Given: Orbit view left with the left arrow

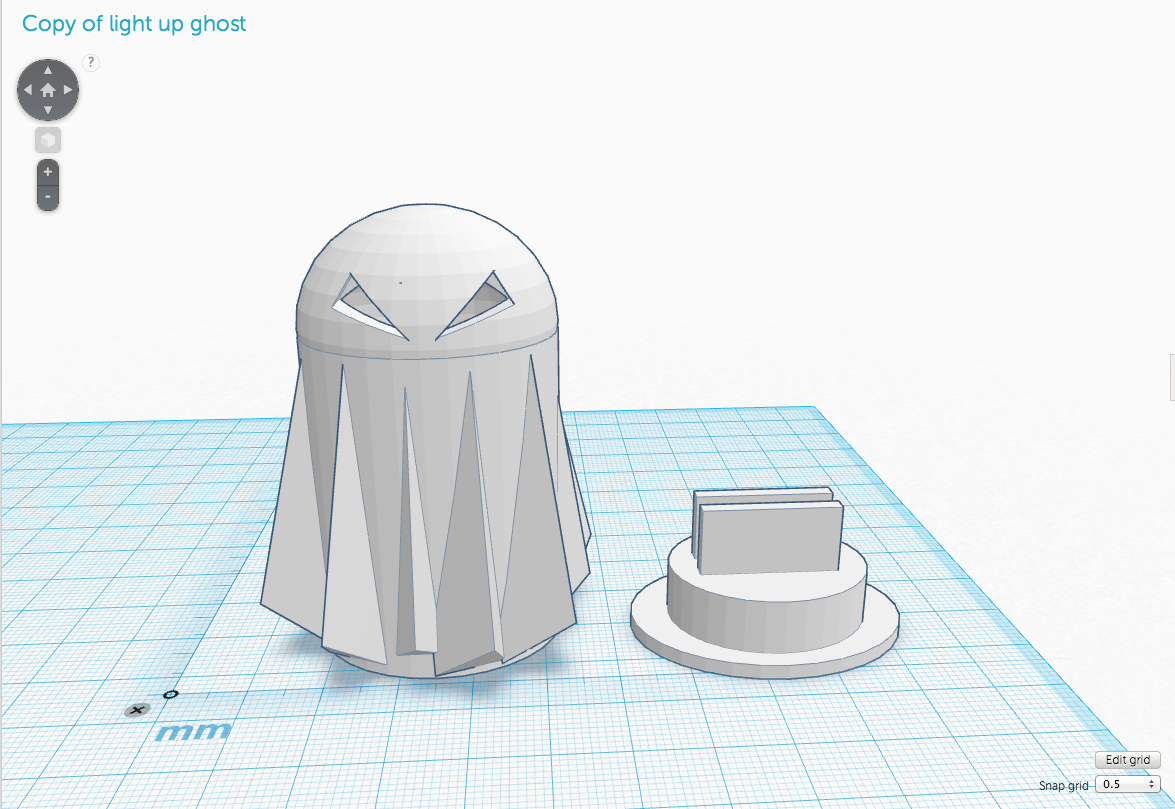Looking at the screenshot, I should (x=28, y=90).
